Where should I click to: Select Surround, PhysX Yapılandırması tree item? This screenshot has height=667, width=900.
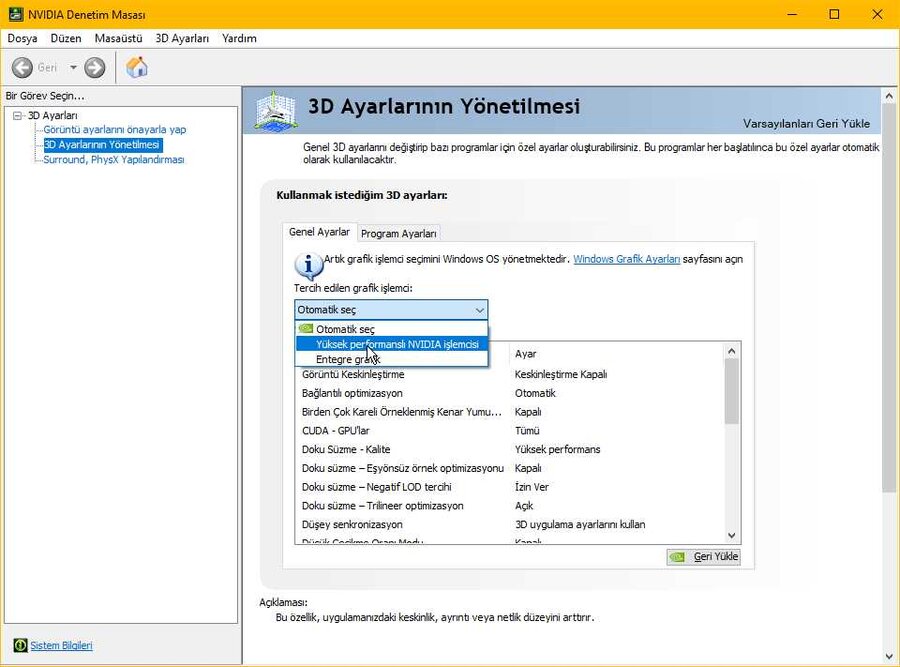[x=114, y=160]
